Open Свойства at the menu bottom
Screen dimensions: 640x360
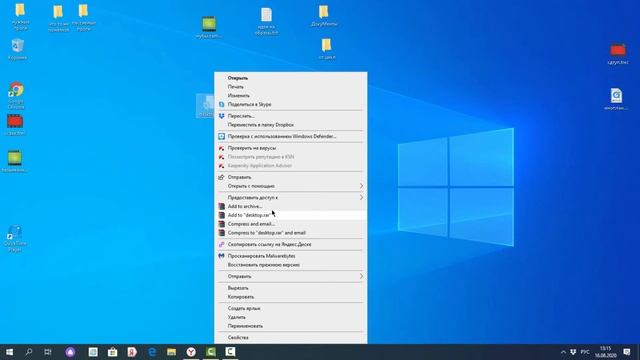[291, 338]
